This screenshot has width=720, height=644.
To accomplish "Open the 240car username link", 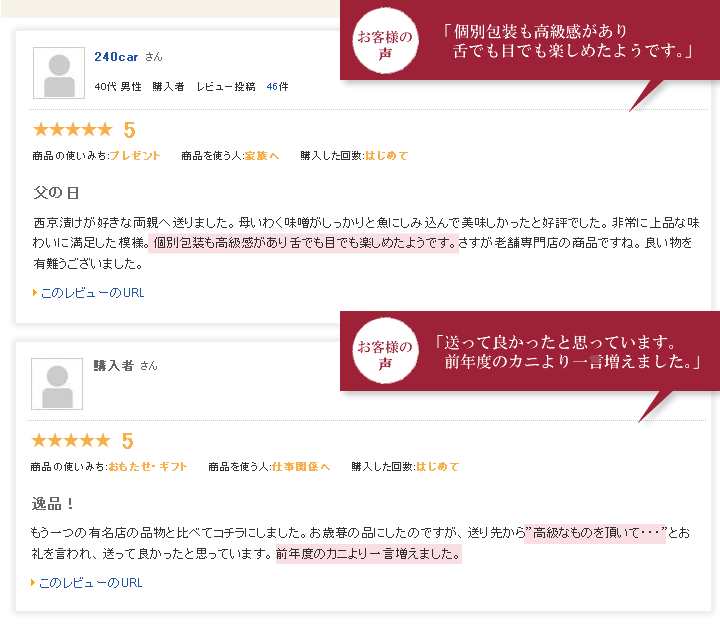I will click(x=116, y=57).
